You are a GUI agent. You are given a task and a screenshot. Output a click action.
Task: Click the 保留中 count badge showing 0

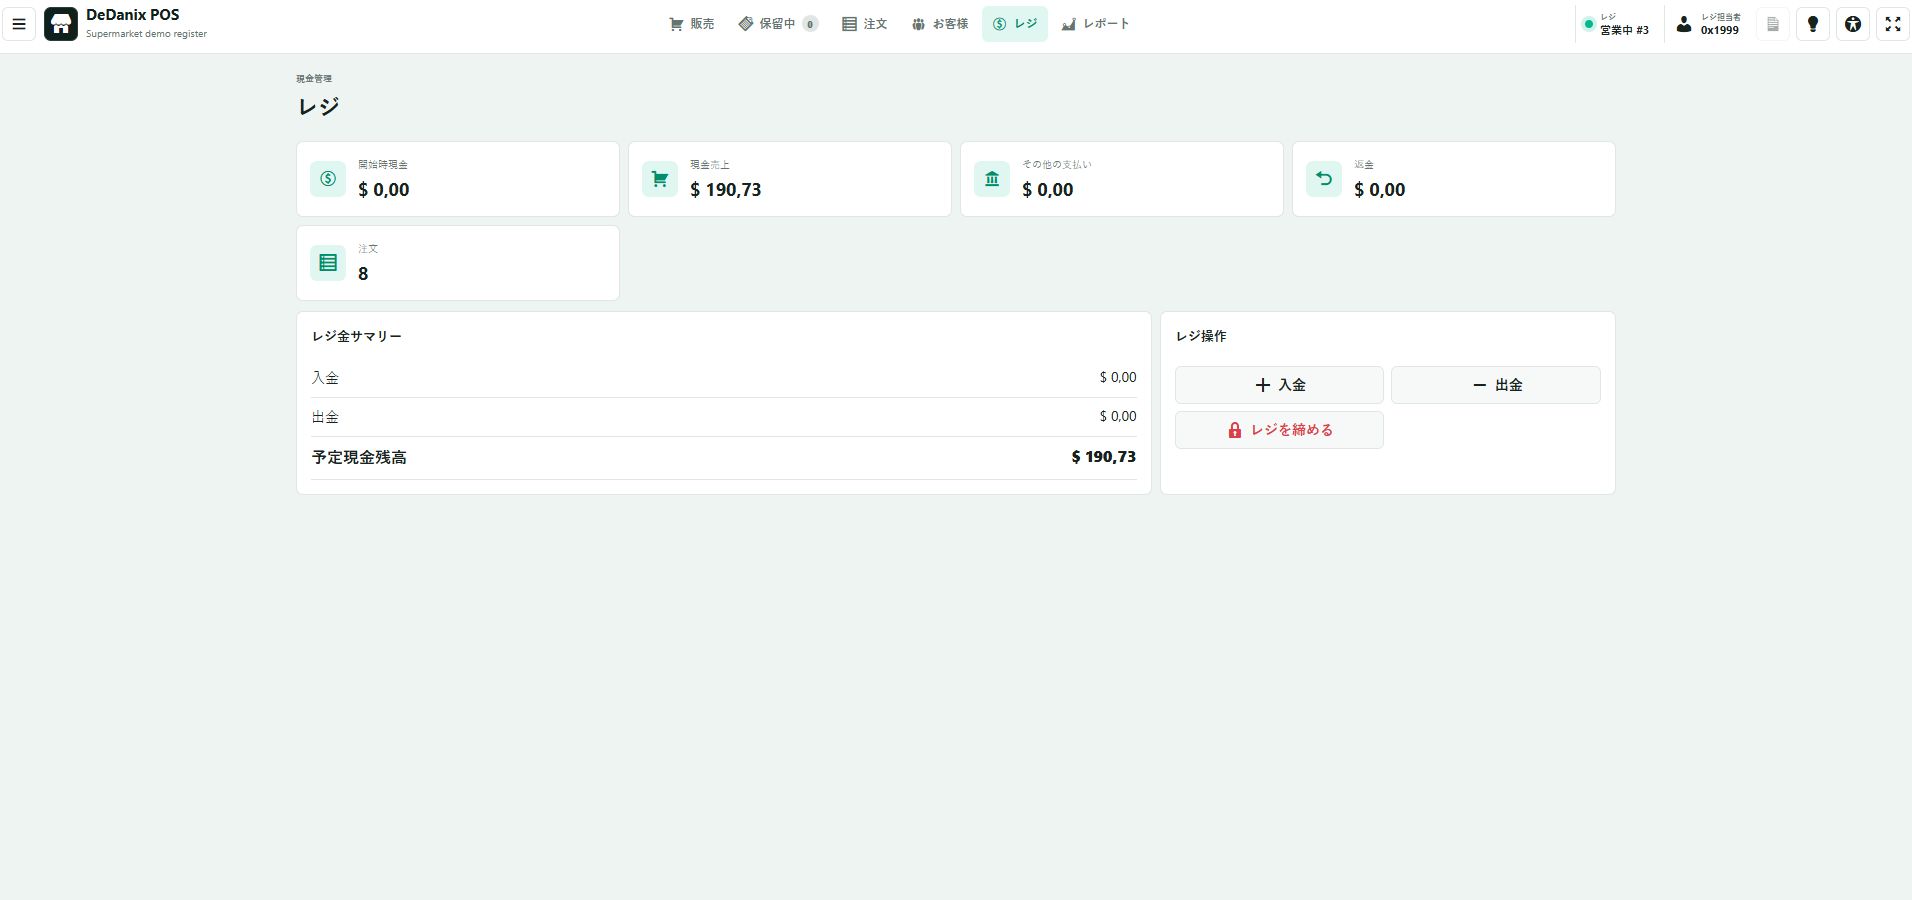tap(810, 24)
